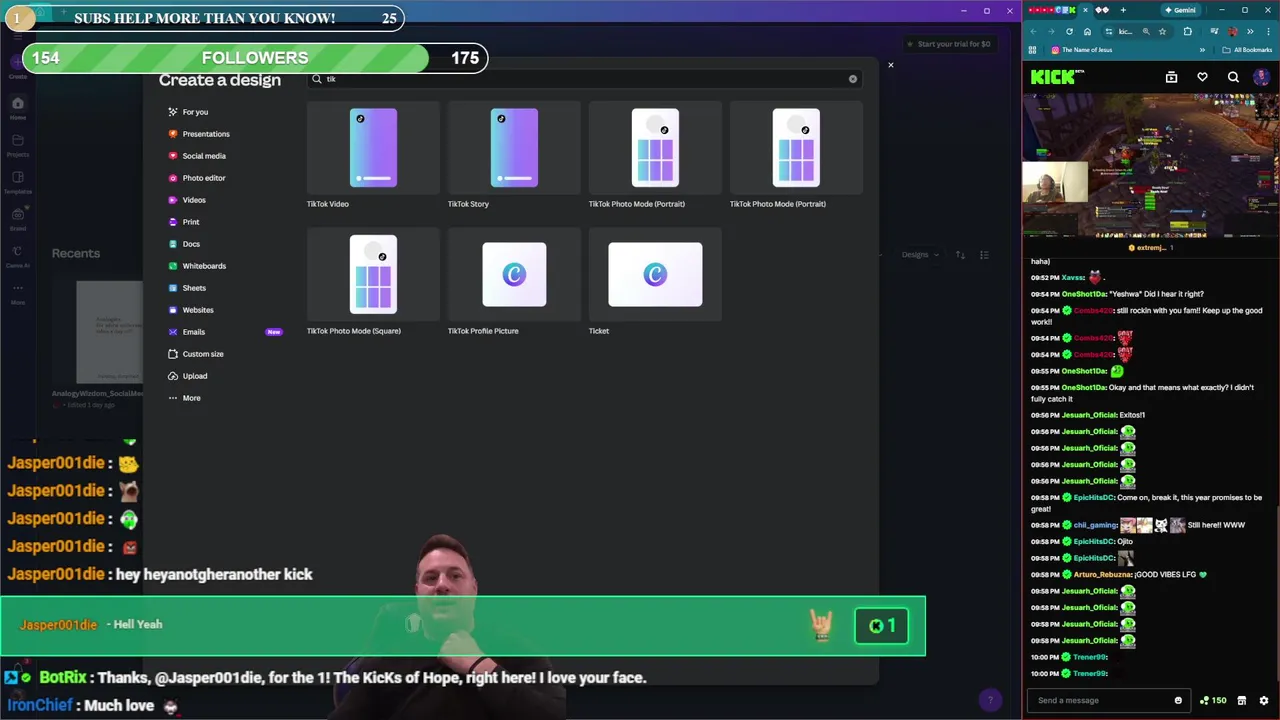
Task: Click the Send a message chat field
Action: [x=1100, y=700]
